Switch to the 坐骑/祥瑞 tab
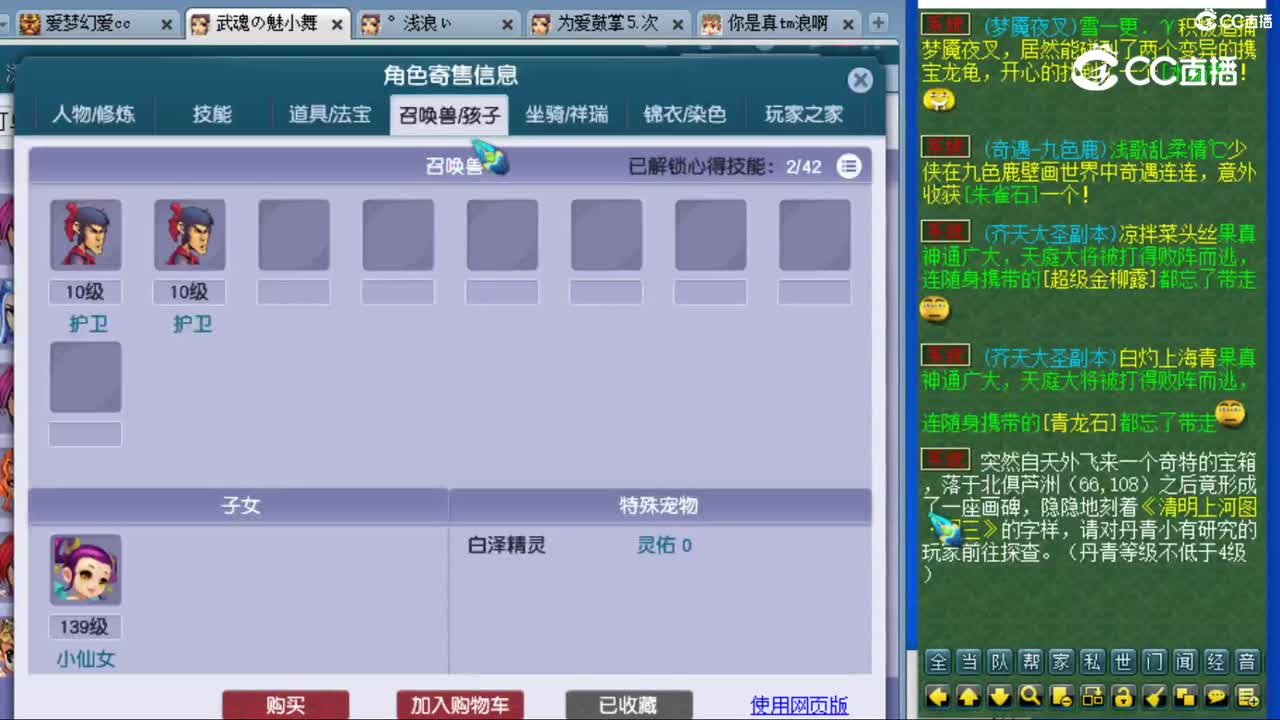1280x720 pixels. (567, 115)
